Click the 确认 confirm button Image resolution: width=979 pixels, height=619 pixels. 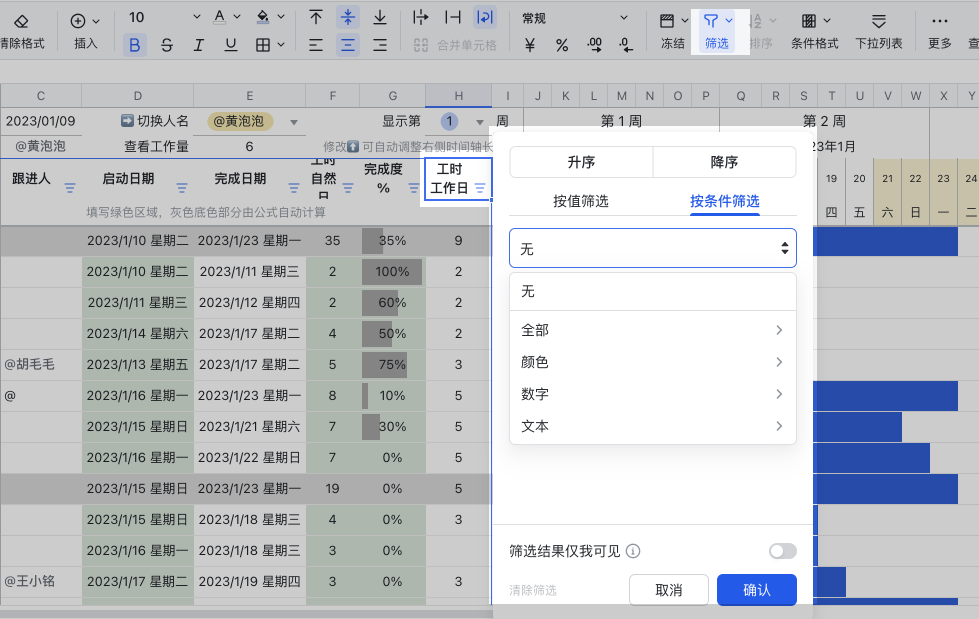pyautogui.click(x=757, y=590)
